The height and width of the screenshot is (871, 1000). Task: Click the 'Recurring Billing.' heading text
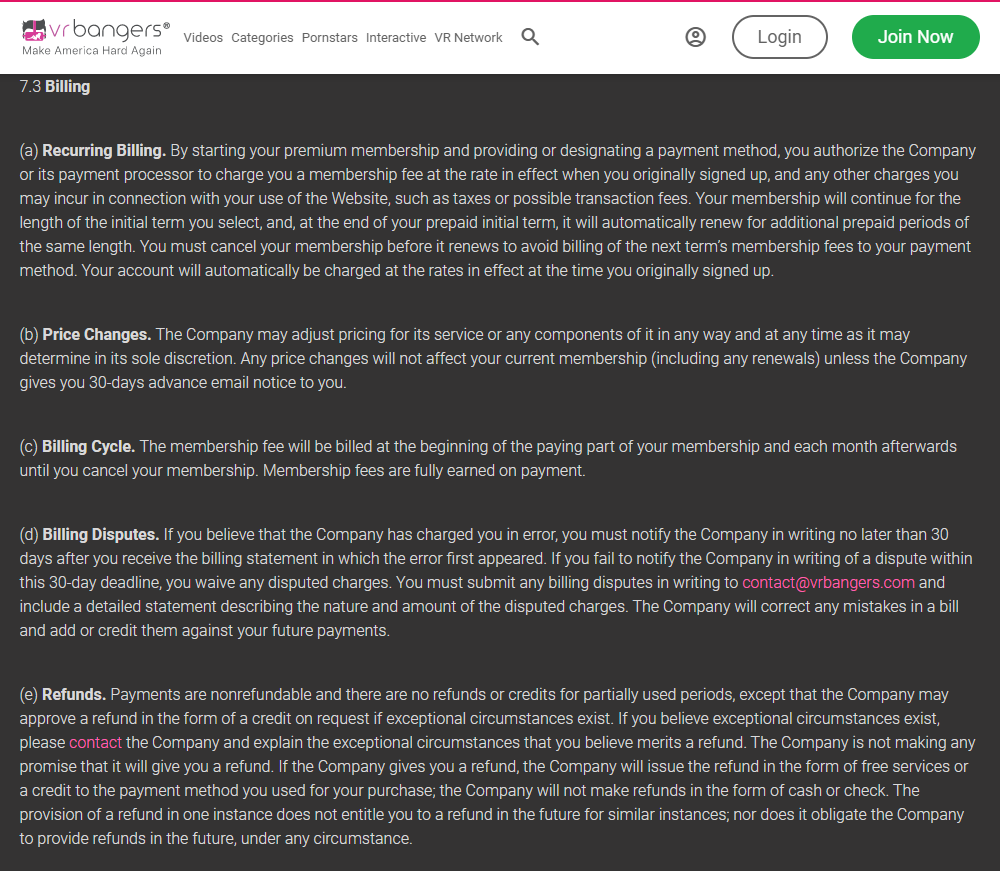(104, 150)
